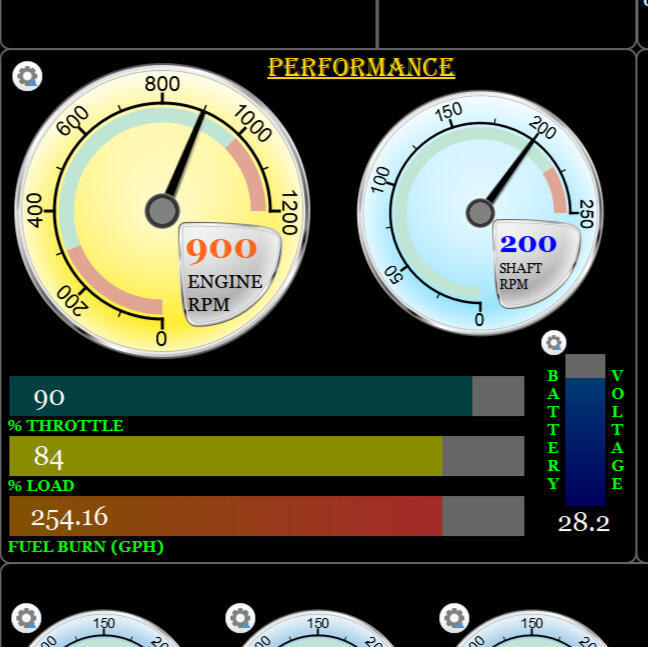The height and width of the screenshot is (647, 648).
Task: Select the 900 Engine RPM readout
Action: [x=221, y=249]
